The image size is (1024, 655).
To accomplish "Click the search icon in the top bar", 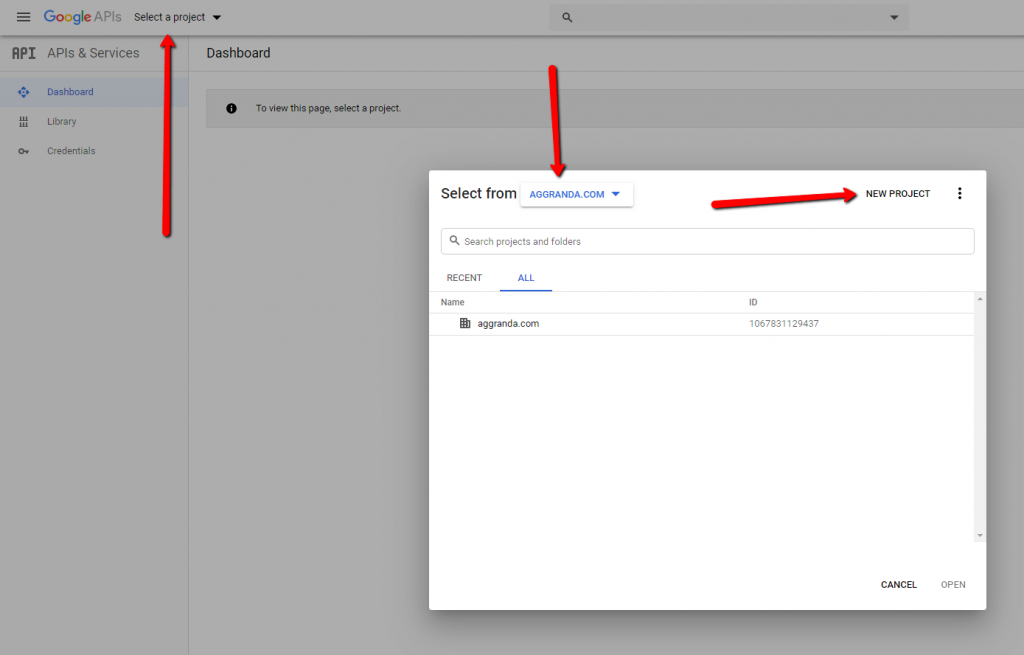I will (566, 16).
